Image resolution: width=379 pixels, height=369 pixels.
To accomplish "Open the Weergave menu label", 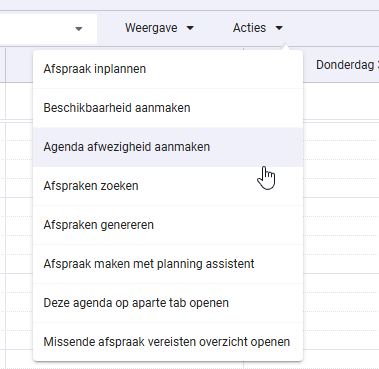I will click(159, 28).
